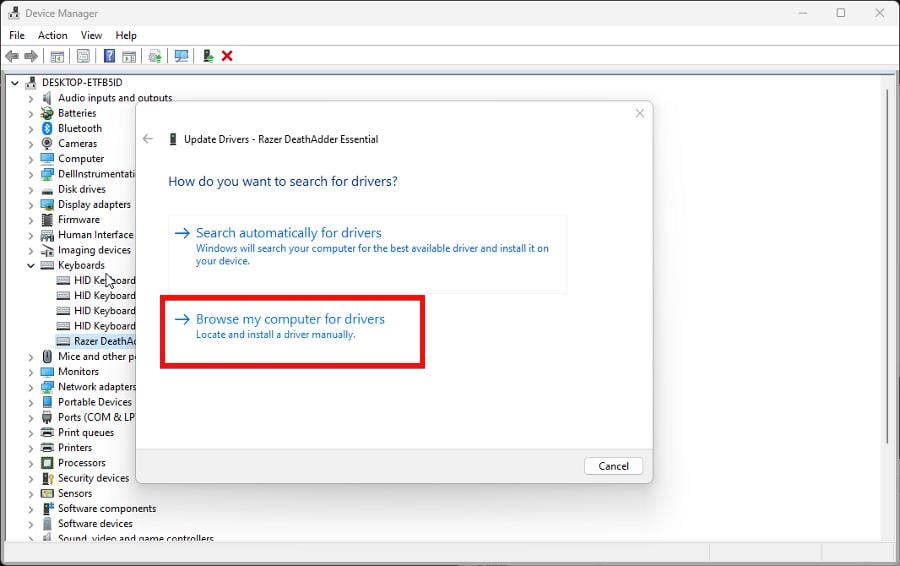Choose Search automatically for drivers

367,254
